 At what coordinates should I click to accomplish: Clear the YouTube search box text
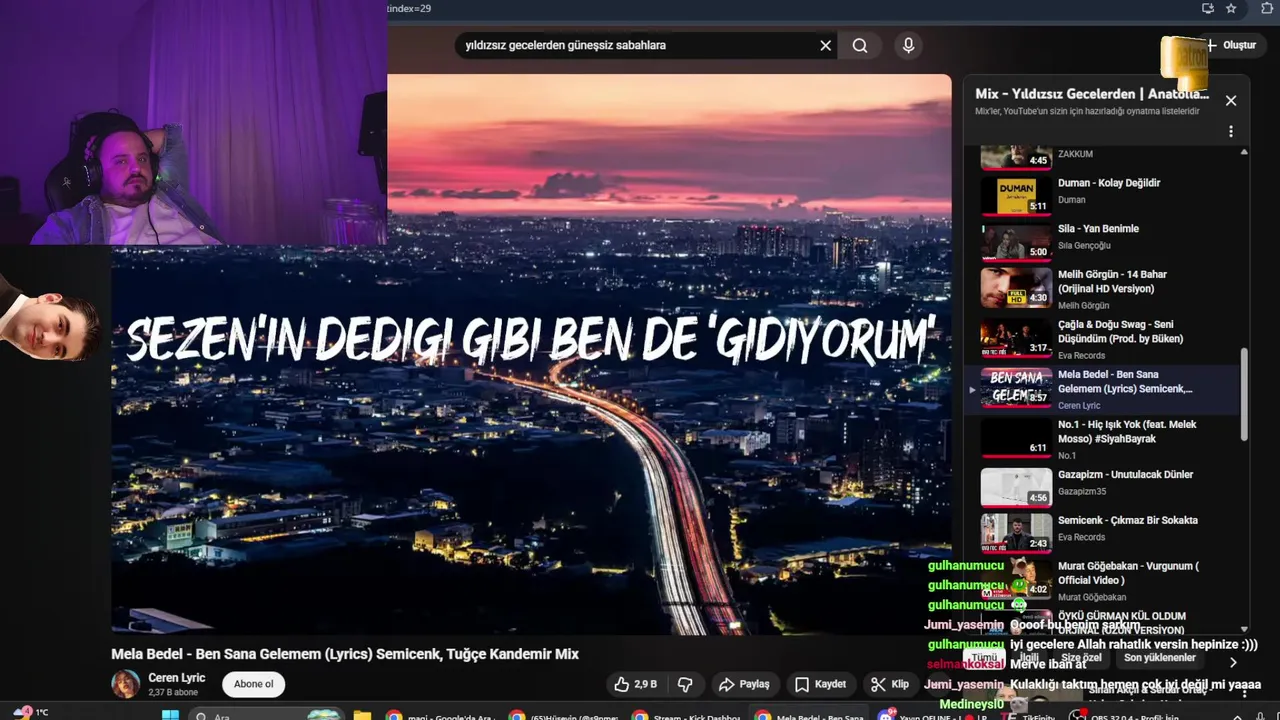tap(826, 45)
